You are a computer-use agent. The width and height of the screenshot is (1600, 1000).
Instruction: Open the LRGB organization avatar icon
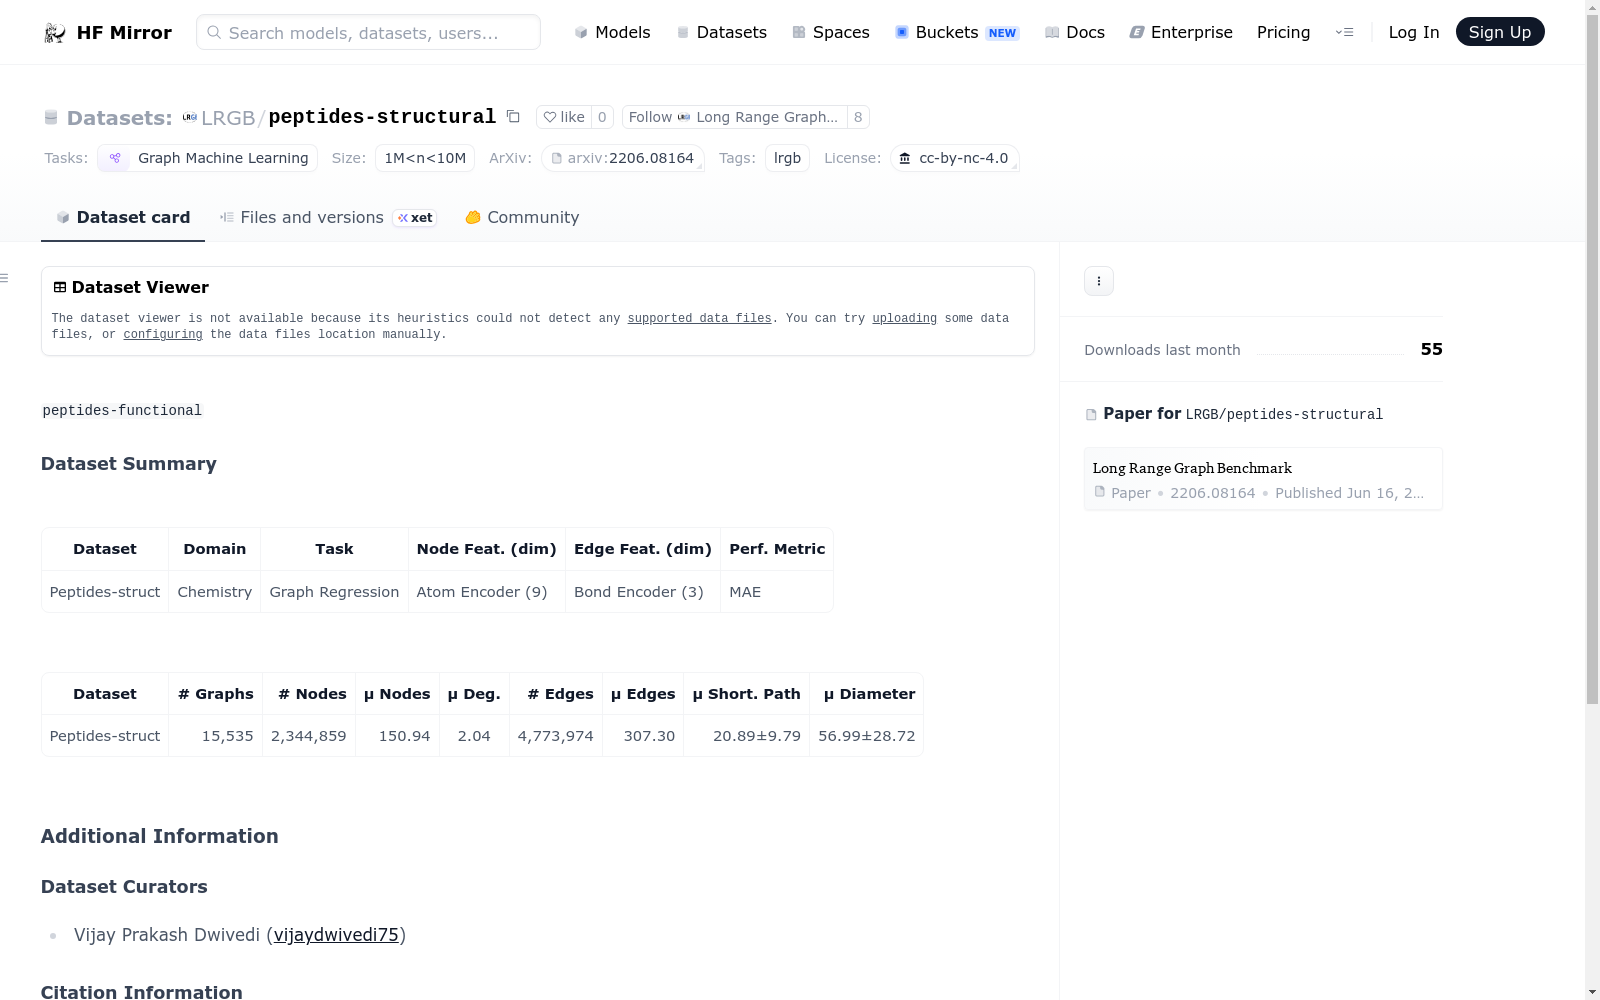pyautogui.click(x=189, y=117)
